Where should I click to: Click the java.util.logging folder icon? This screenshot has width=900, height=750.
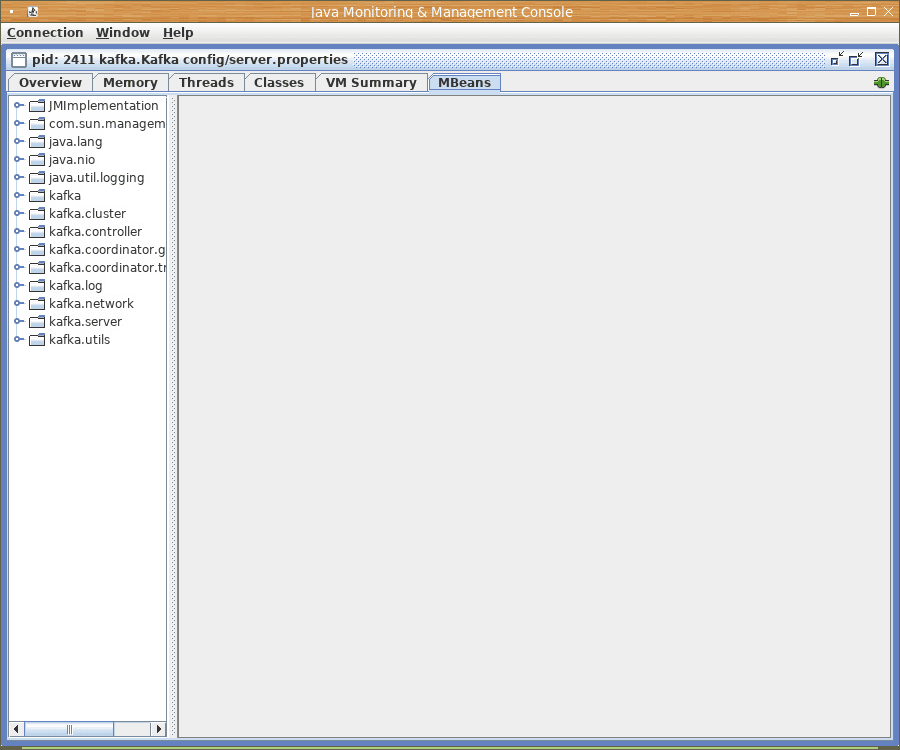point(37,177)
